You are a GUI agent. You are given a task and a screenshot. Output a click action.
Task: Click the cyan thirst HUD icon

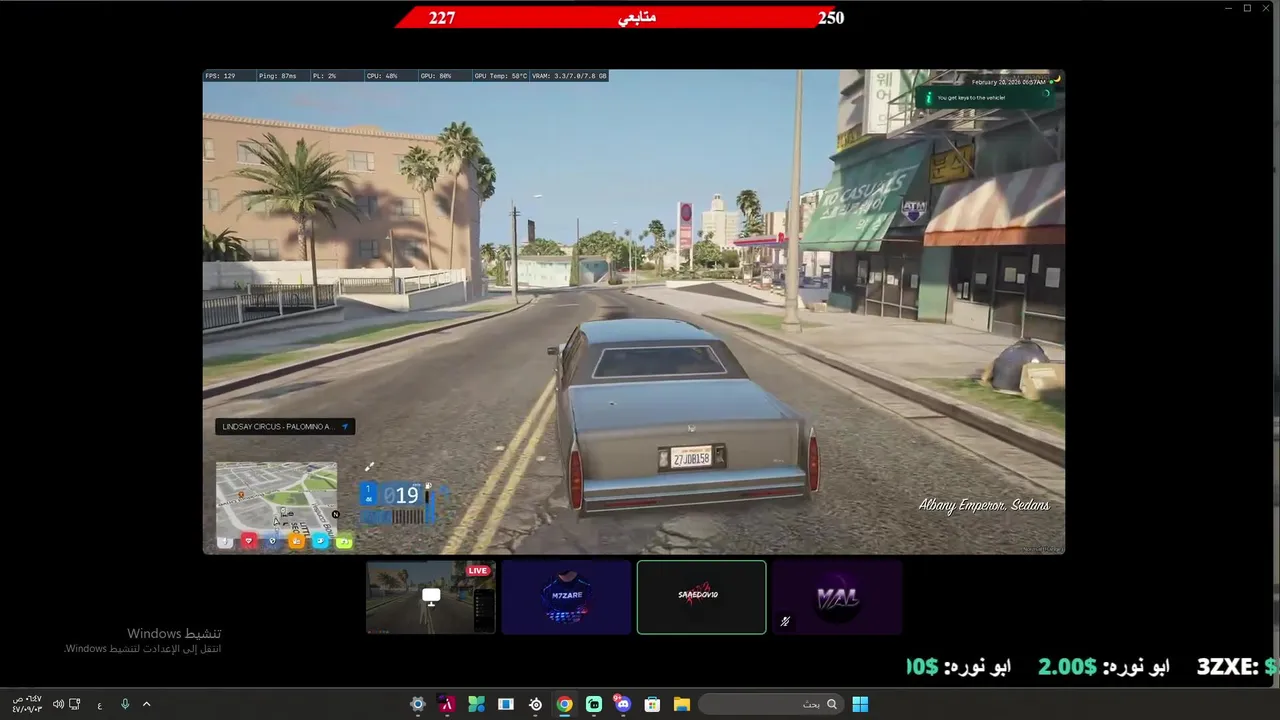[x=320, y=541]
